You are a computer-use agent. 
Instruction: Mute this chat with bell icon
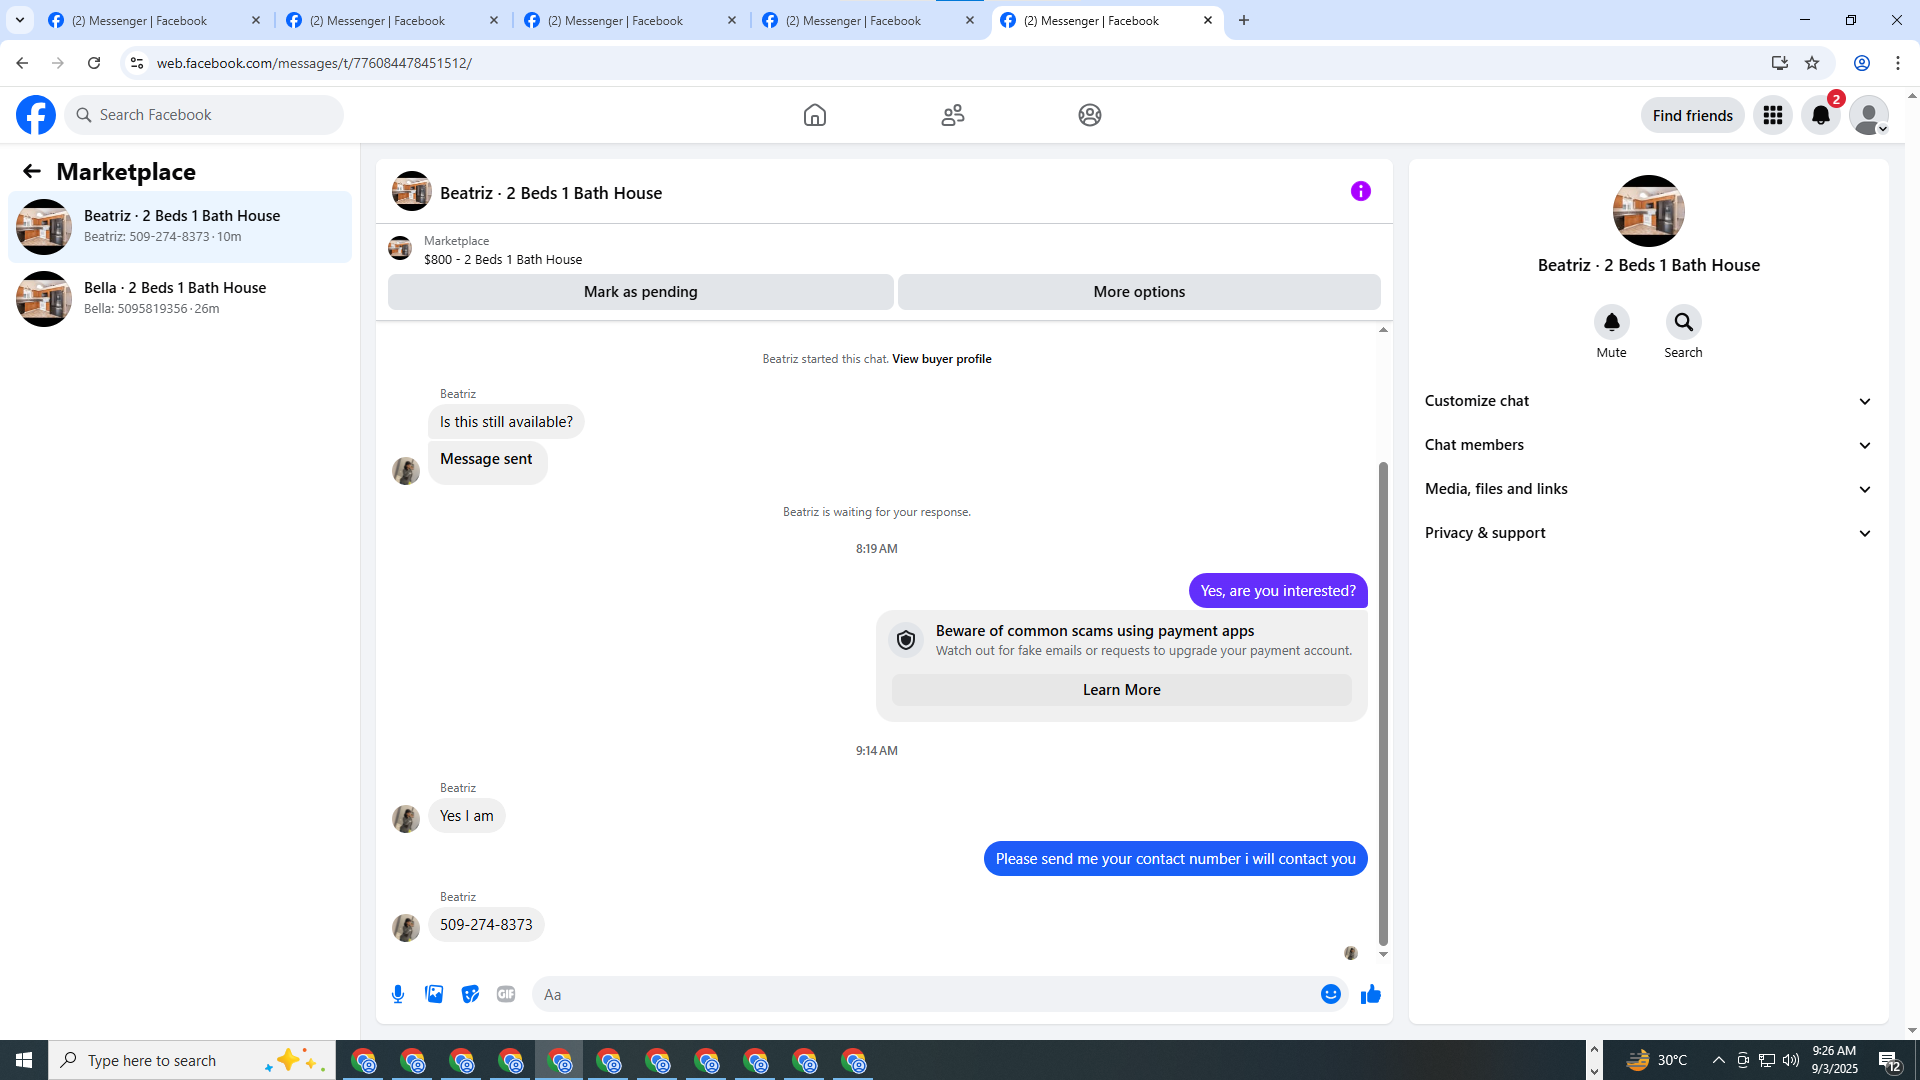1612,322
